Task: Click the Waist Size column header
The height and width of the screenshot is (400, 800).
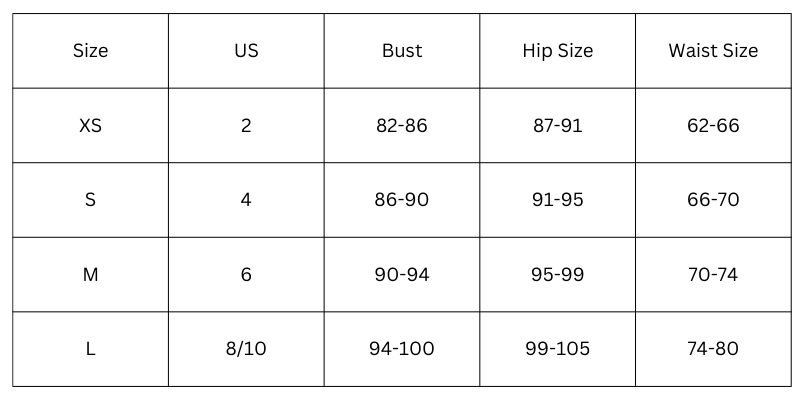Action: point(713,51)
